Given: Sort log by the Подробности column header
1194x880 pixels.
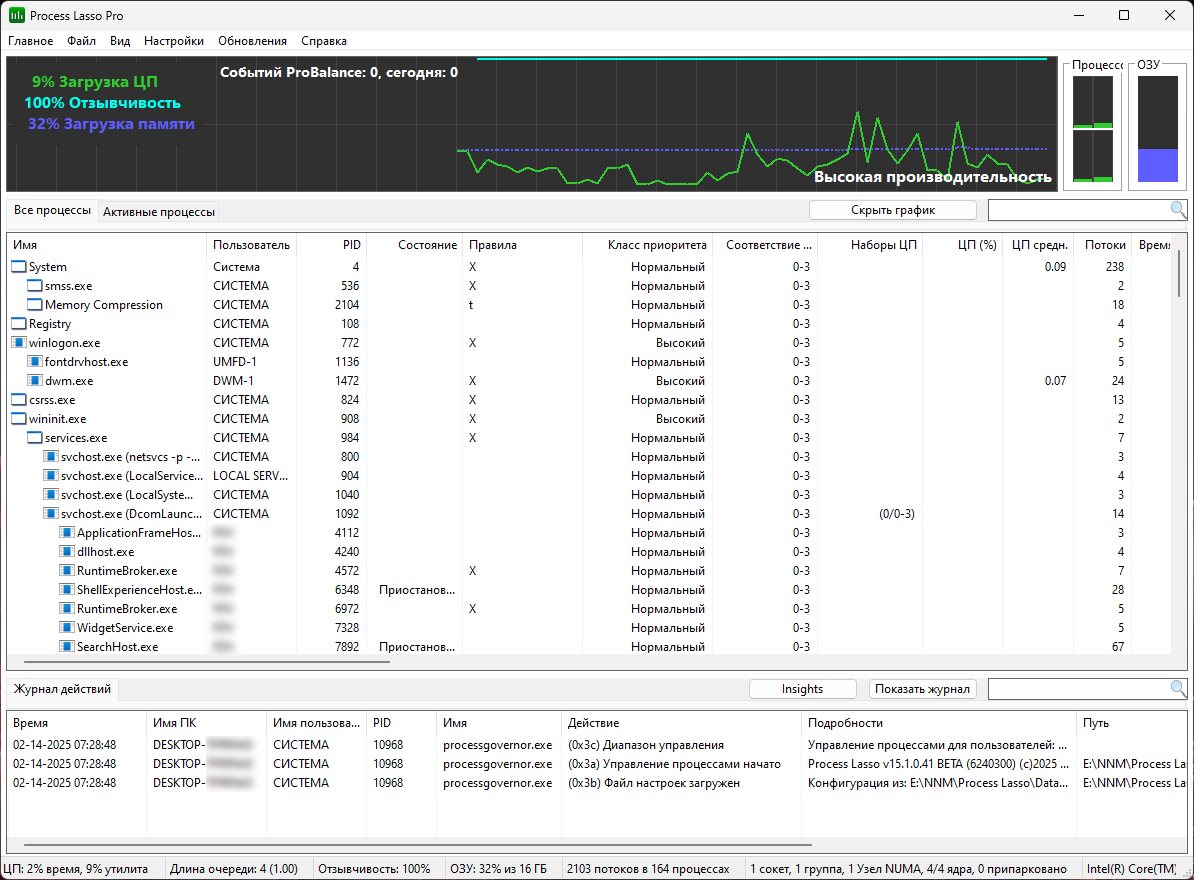Looking at the screenshot, I should 939,723.
